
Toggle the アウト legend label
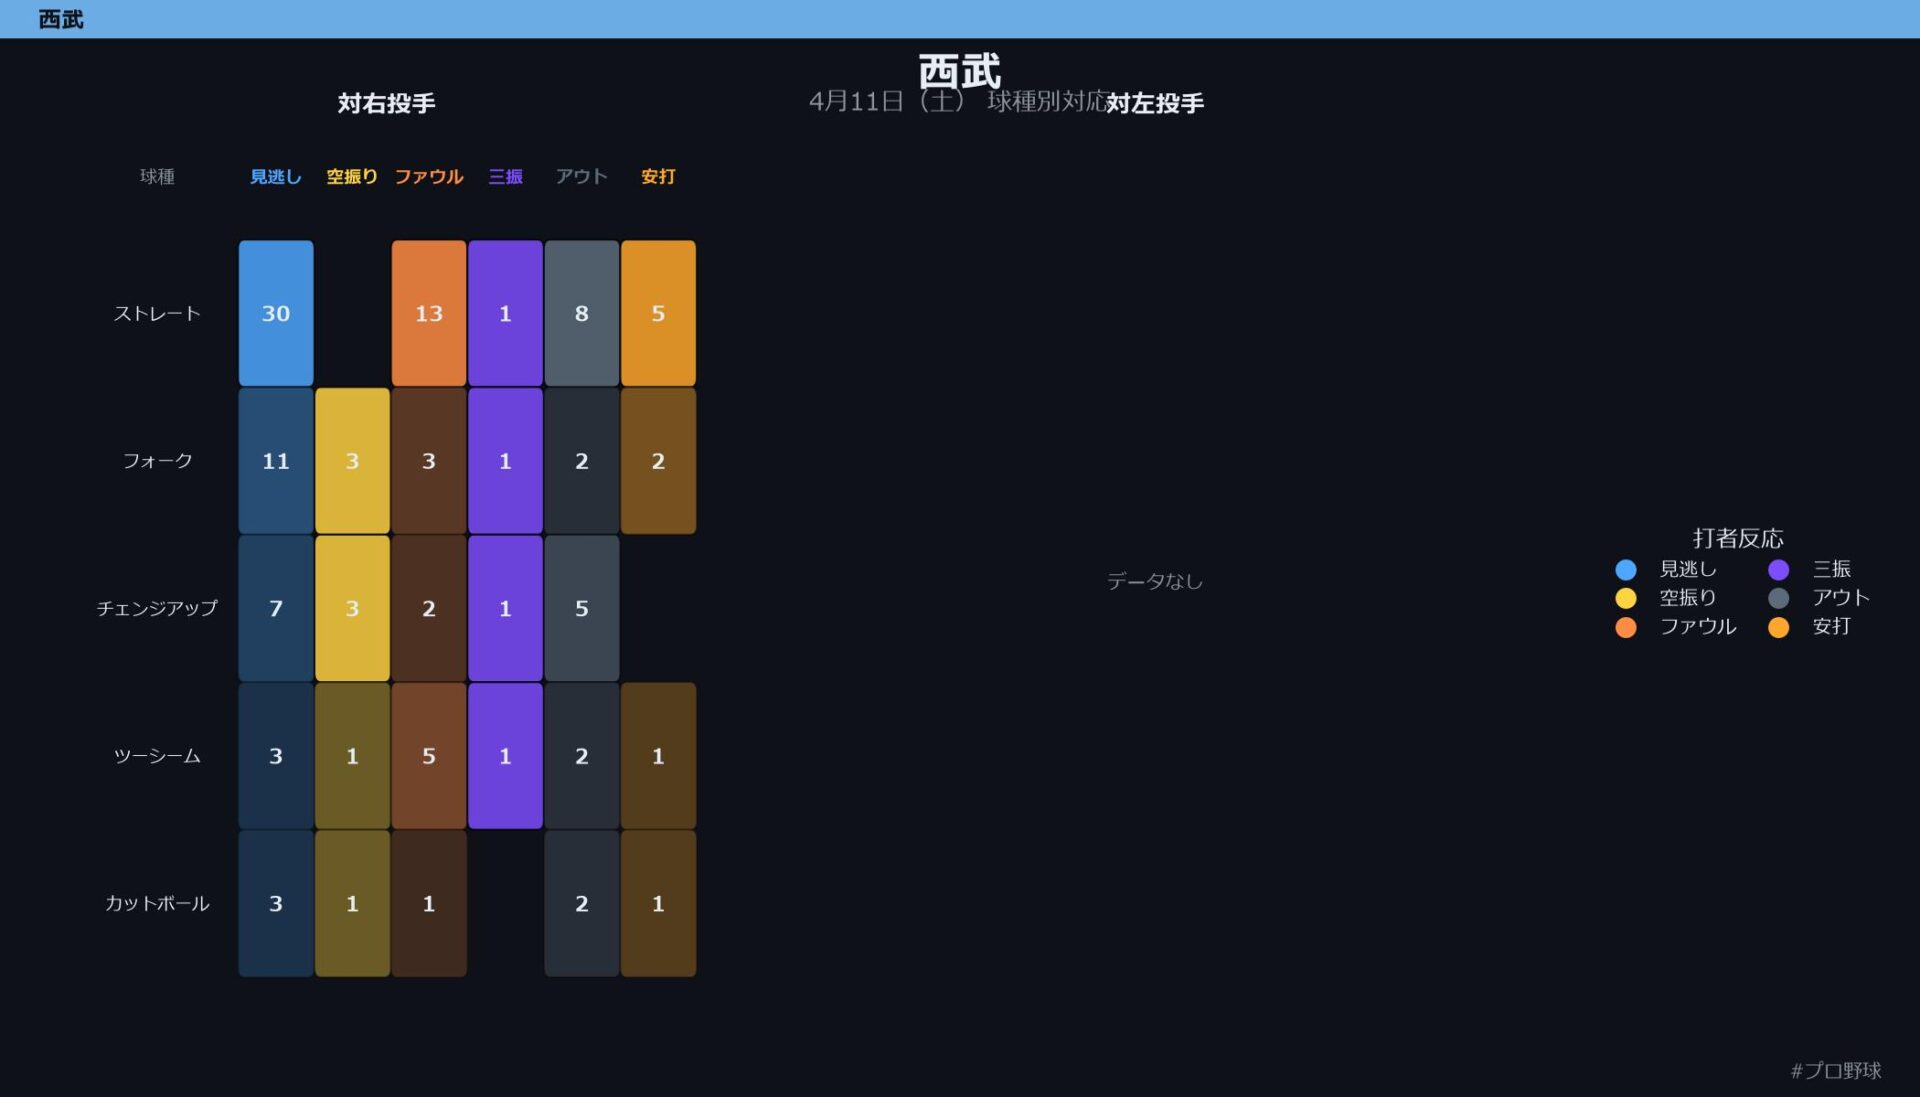[x=1841, y=598]
